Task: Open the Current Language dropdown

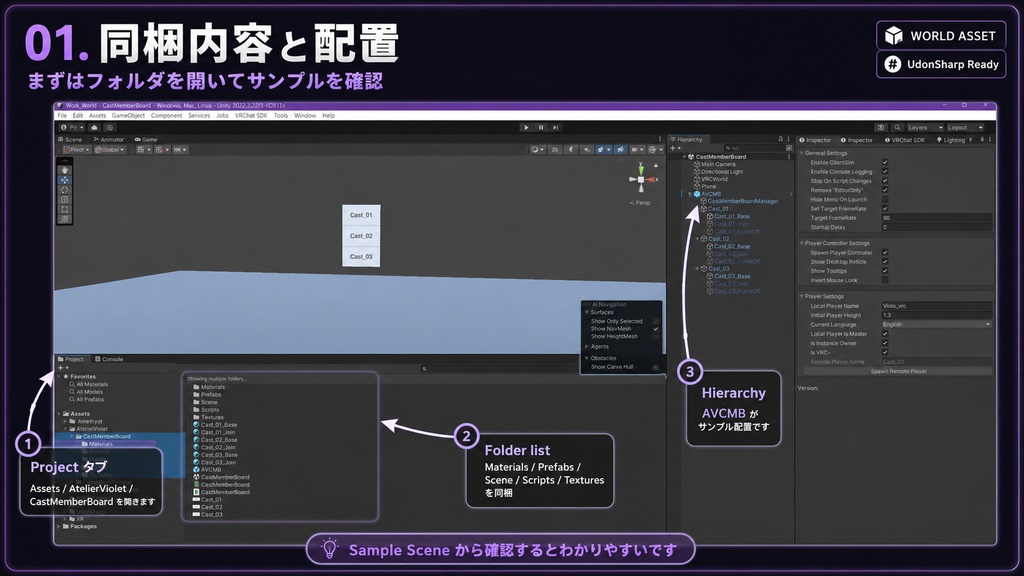Action: click(936, 324)
